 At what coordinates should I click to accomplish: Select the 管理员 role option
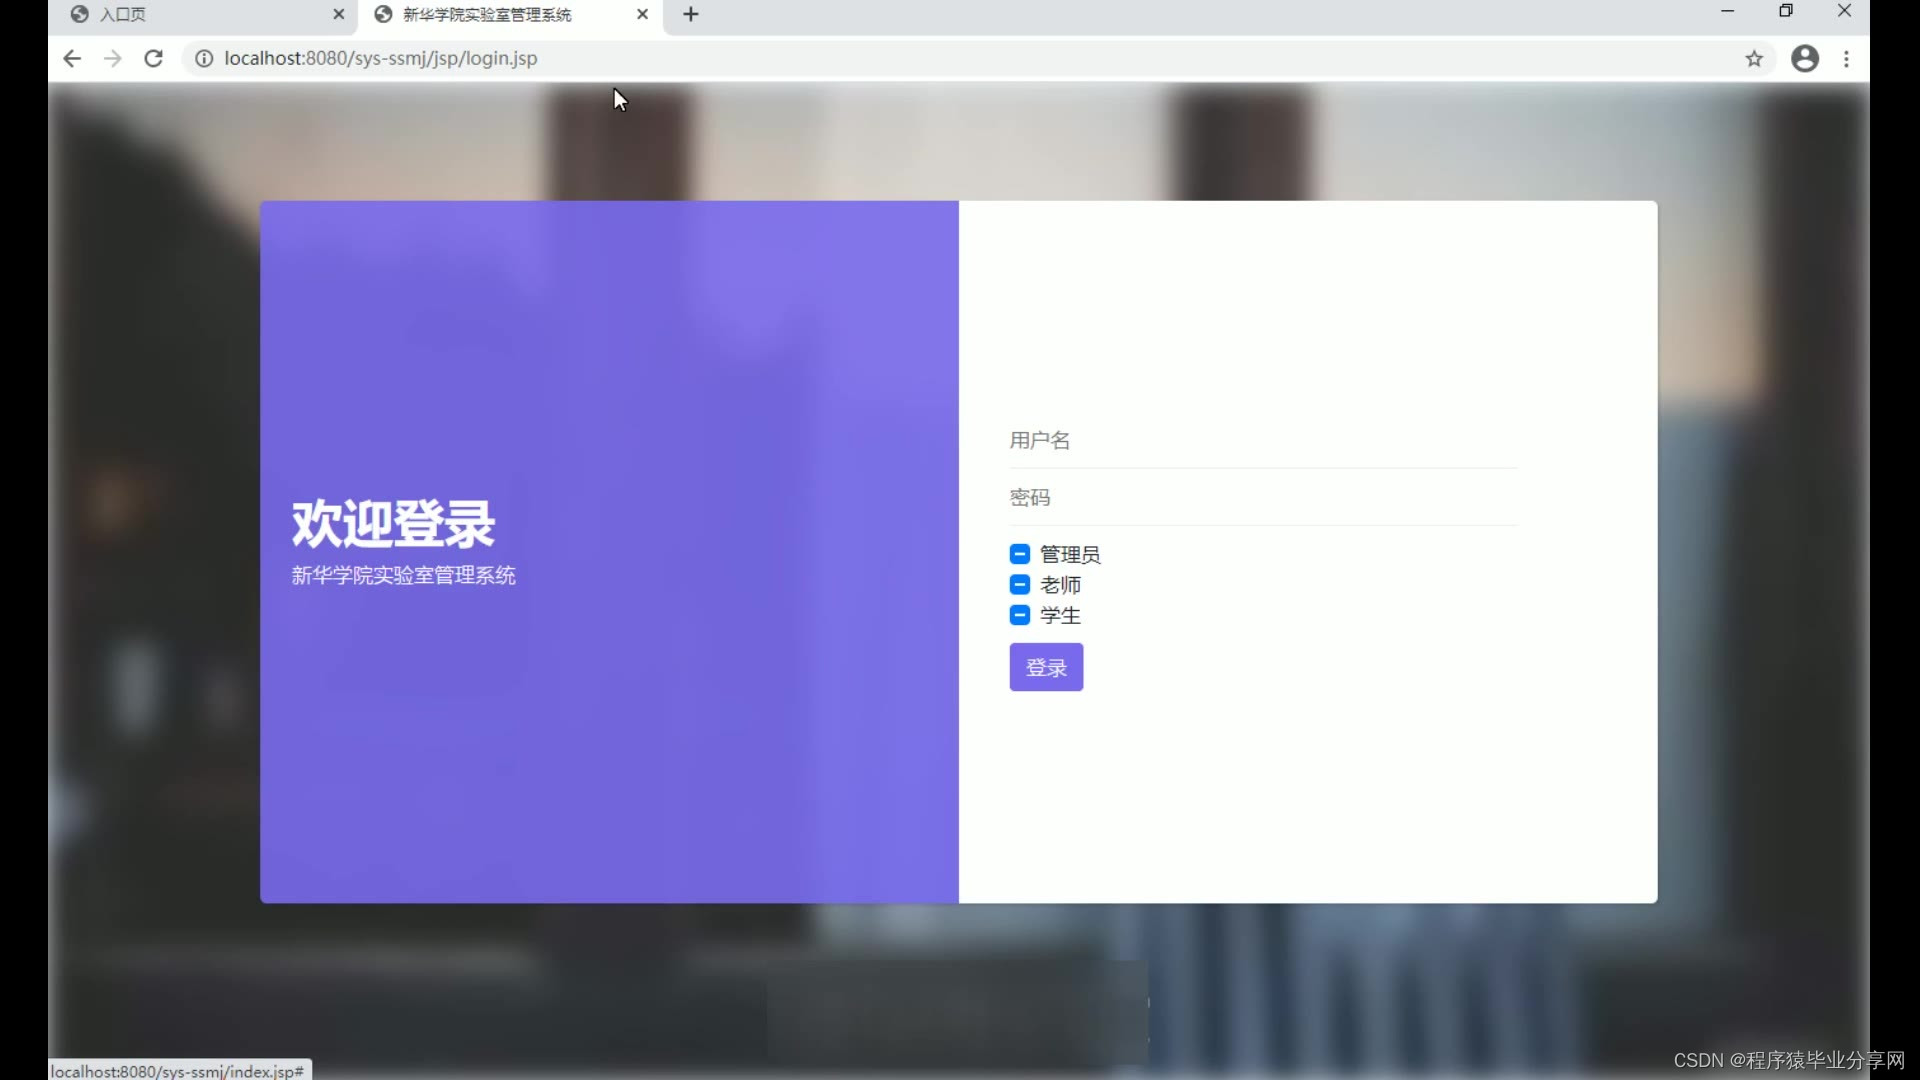(1020, 554)
